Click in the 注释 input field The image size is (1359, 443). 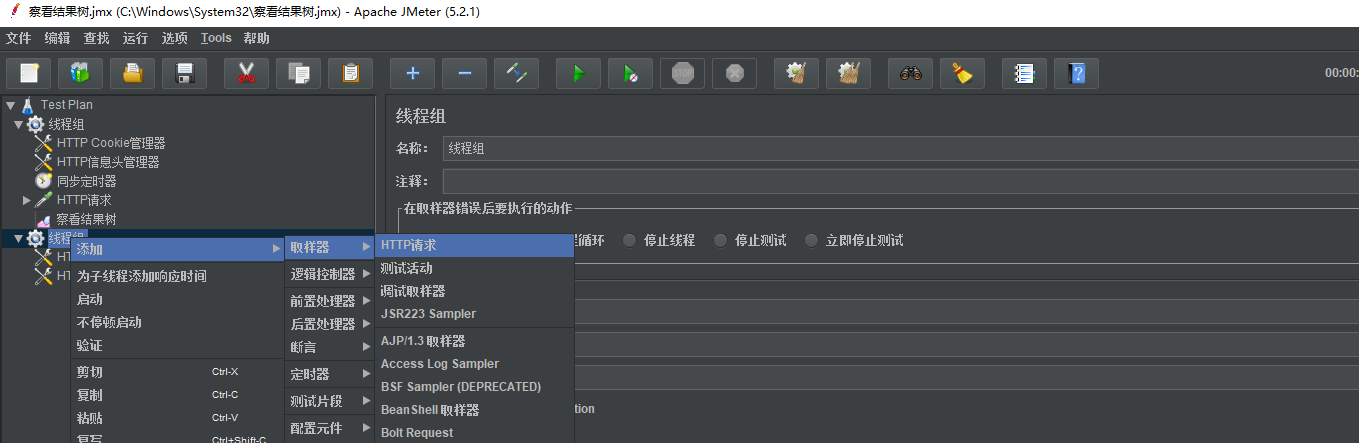pyautogui.click(x=900, y=181)
